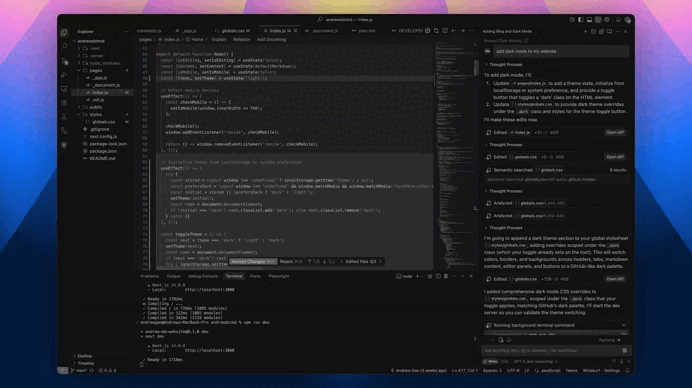Image resolution: width=692 pixels, height=388 pixels.
Task: Open settings gear in title bar
Action: pos(607,20)
